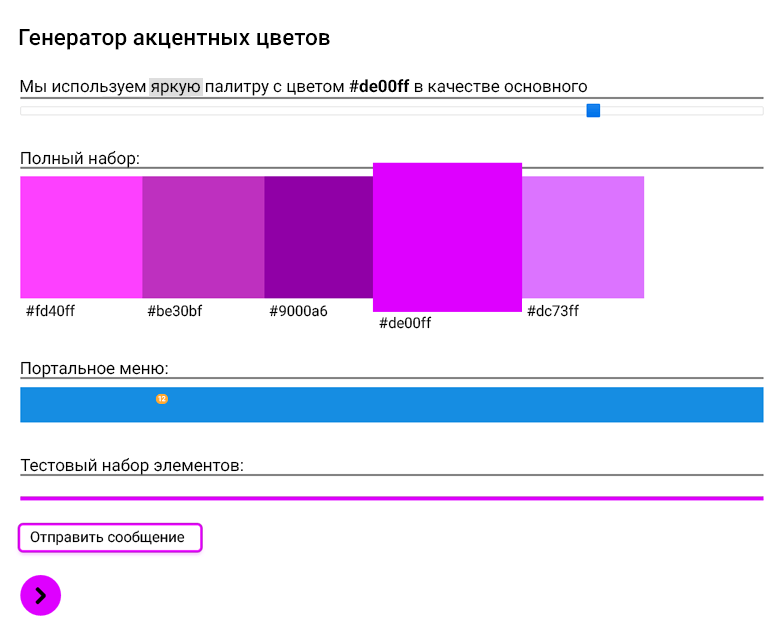Click the #fd40ff label under swatch

50,311
